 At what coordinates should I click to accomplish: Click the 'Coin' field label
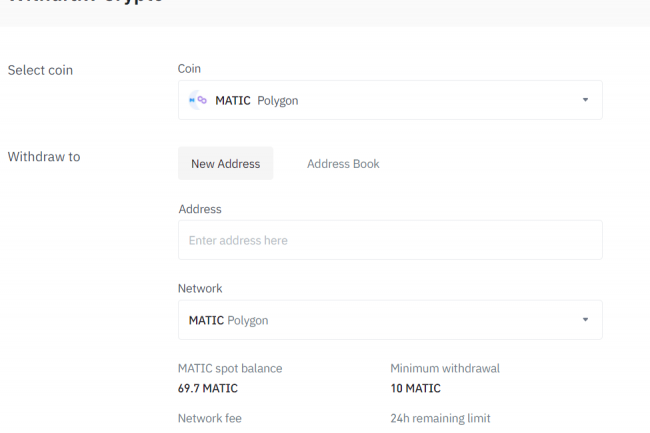coord(189,68)
